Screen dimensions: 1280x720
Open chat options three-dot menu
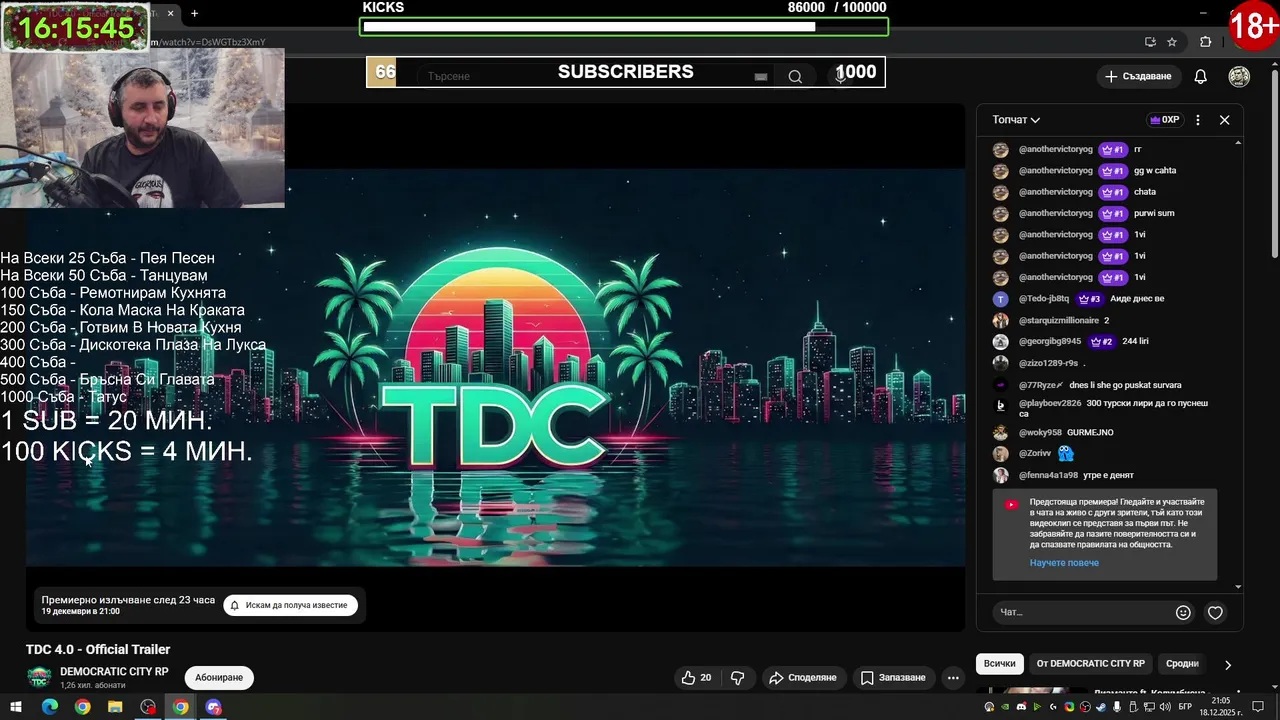click(x=1198, y=120)
